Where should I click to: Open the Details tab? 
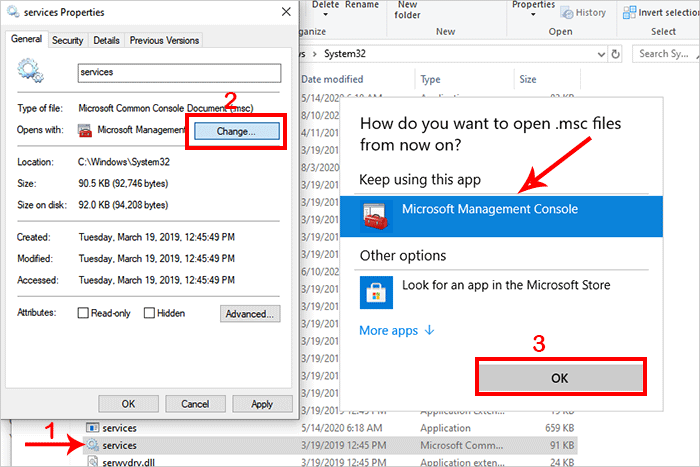click(x=106, y=40)
